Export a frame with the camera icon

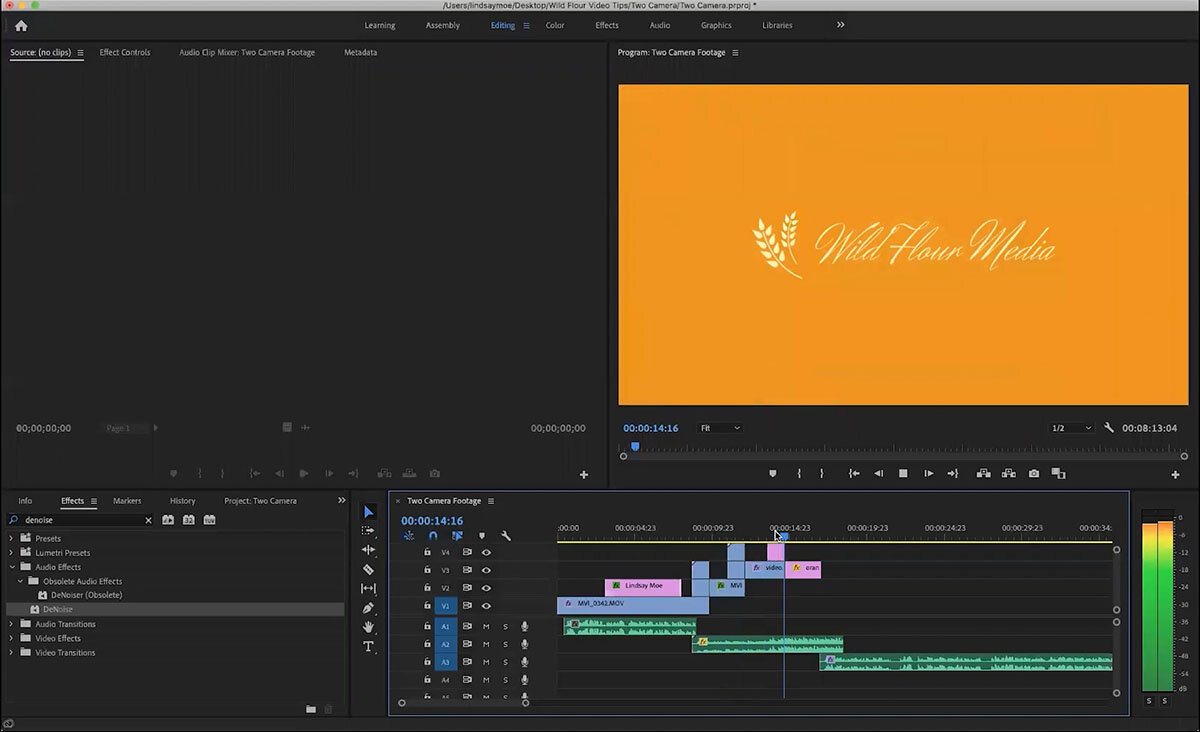[1034, 474]
